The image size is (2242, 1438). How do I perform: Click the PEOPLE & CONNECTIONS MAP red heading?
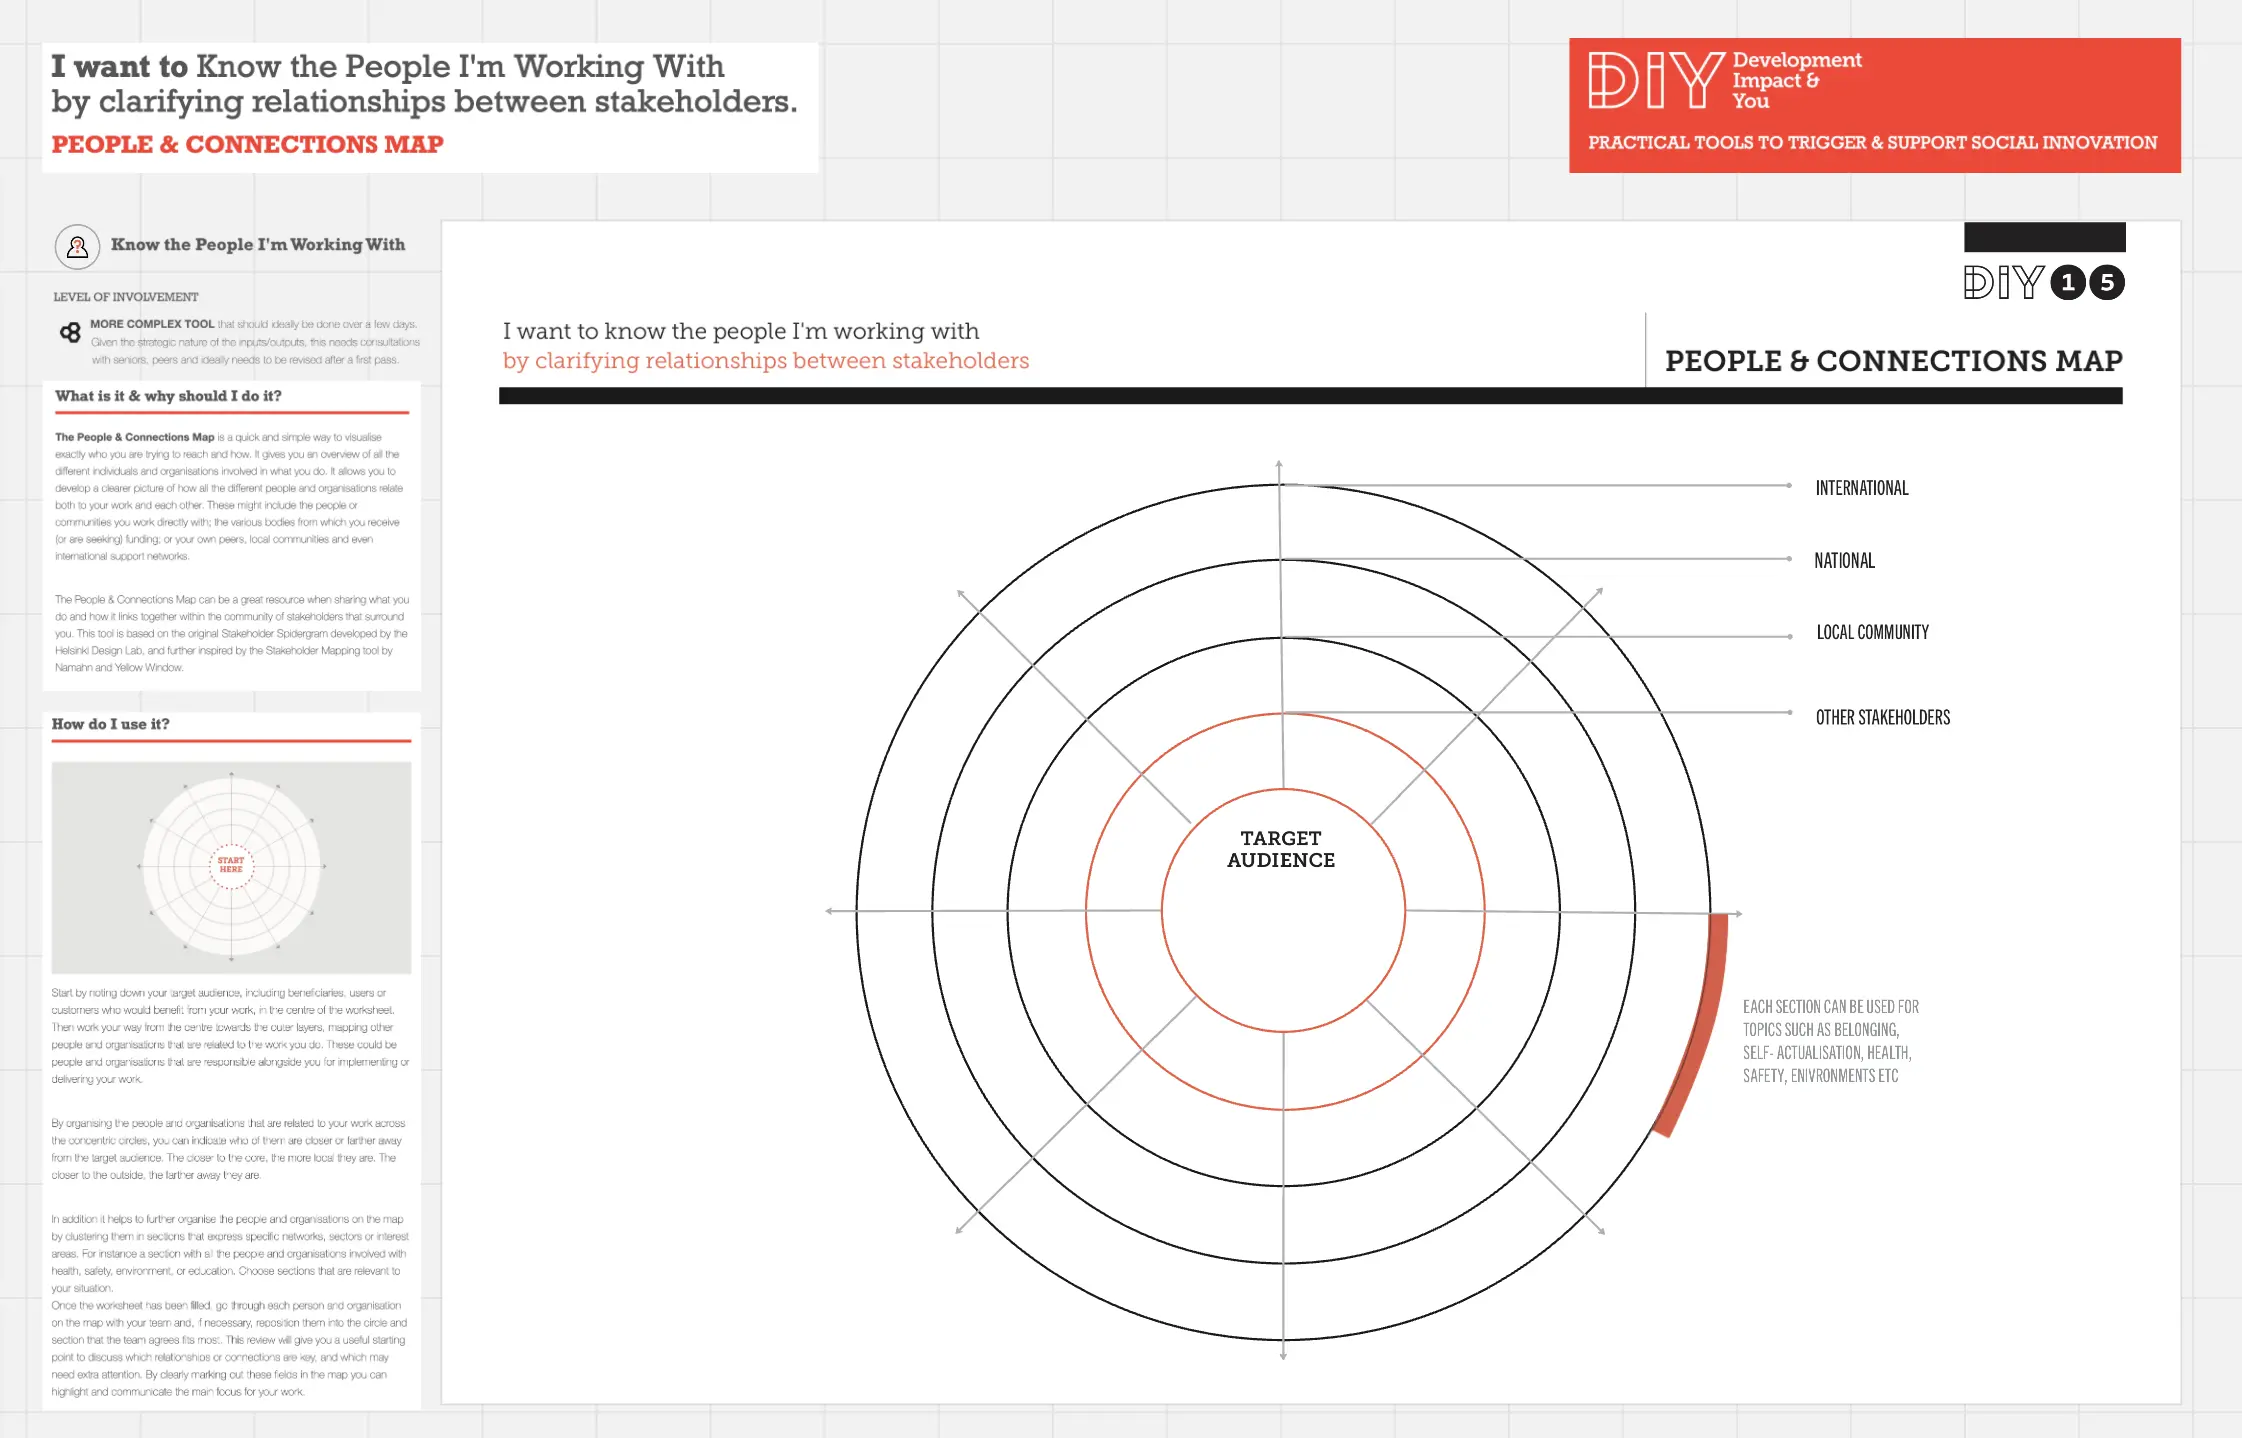click(247, 144)
